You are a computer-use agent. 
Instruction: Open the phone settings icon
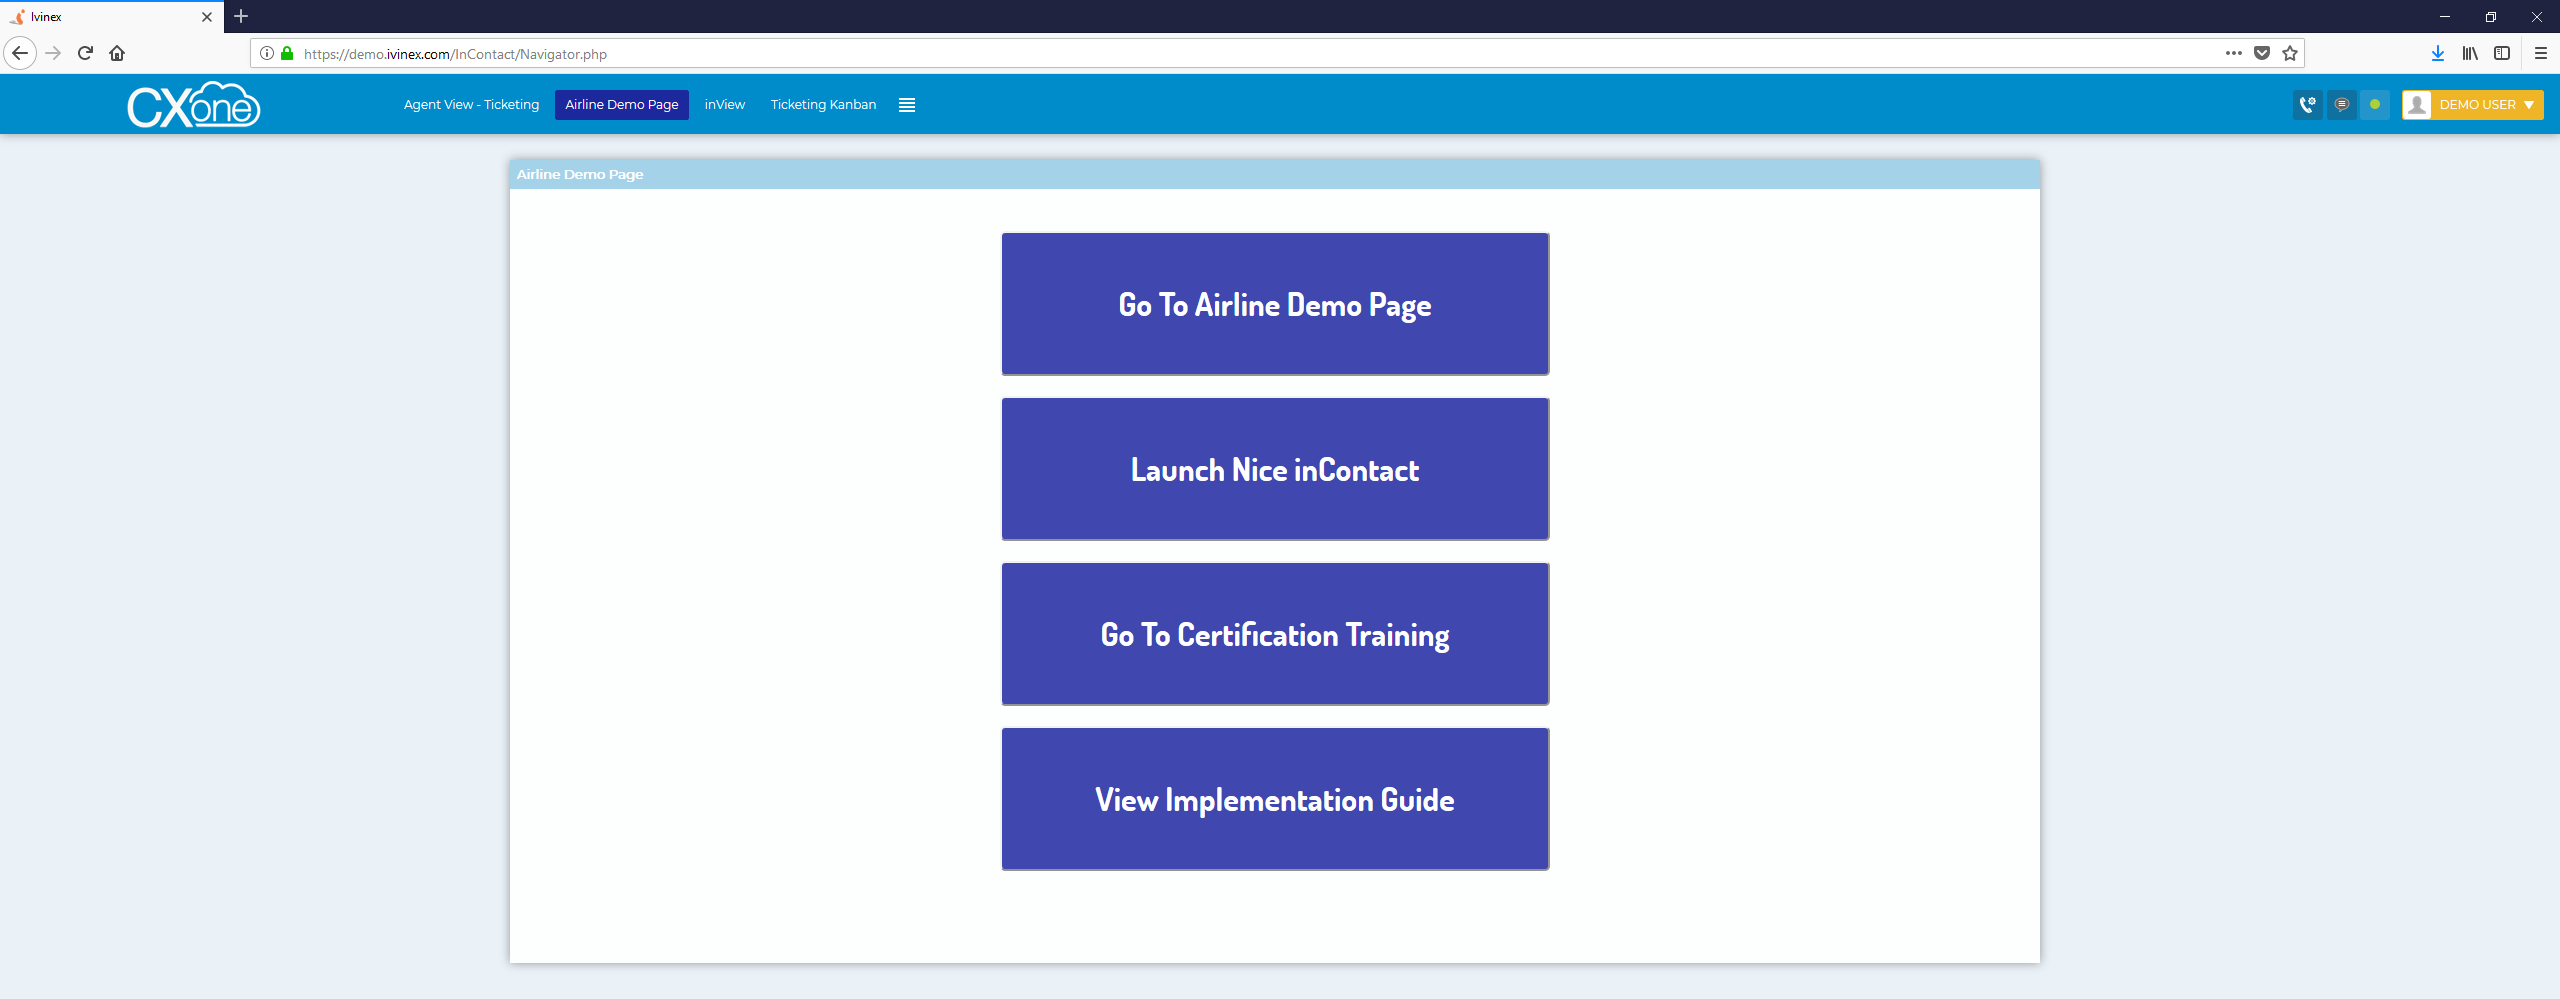pos(2307,105)
